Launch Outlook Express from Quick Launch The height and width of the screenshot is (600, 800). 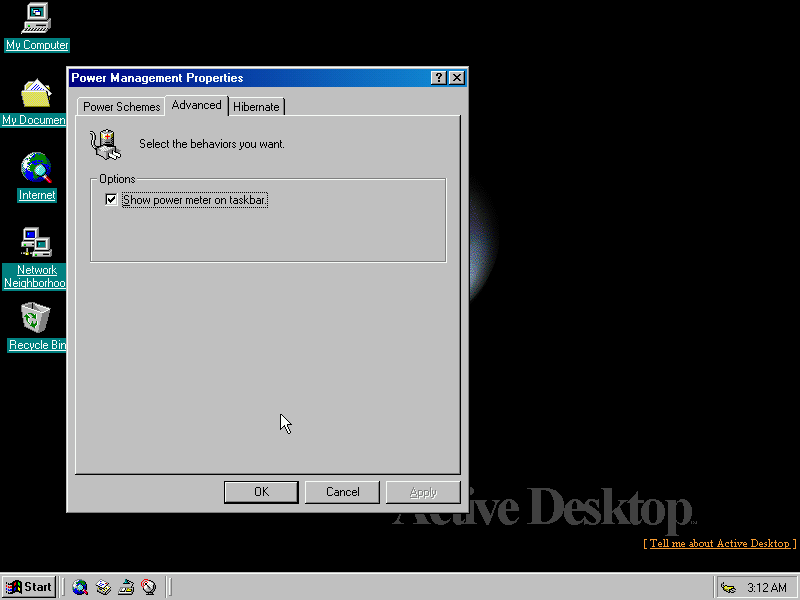(103, 587)
